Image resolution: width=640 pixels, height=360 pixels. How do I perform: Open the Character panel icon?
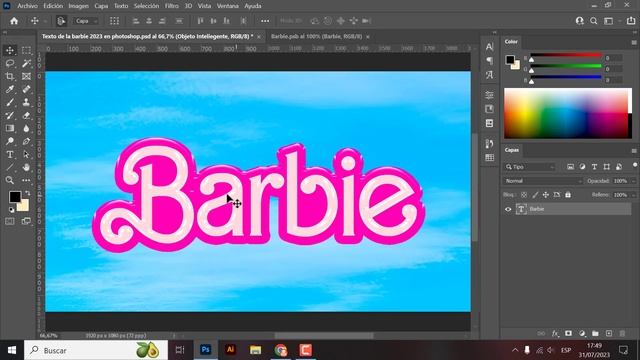(489, 47)
